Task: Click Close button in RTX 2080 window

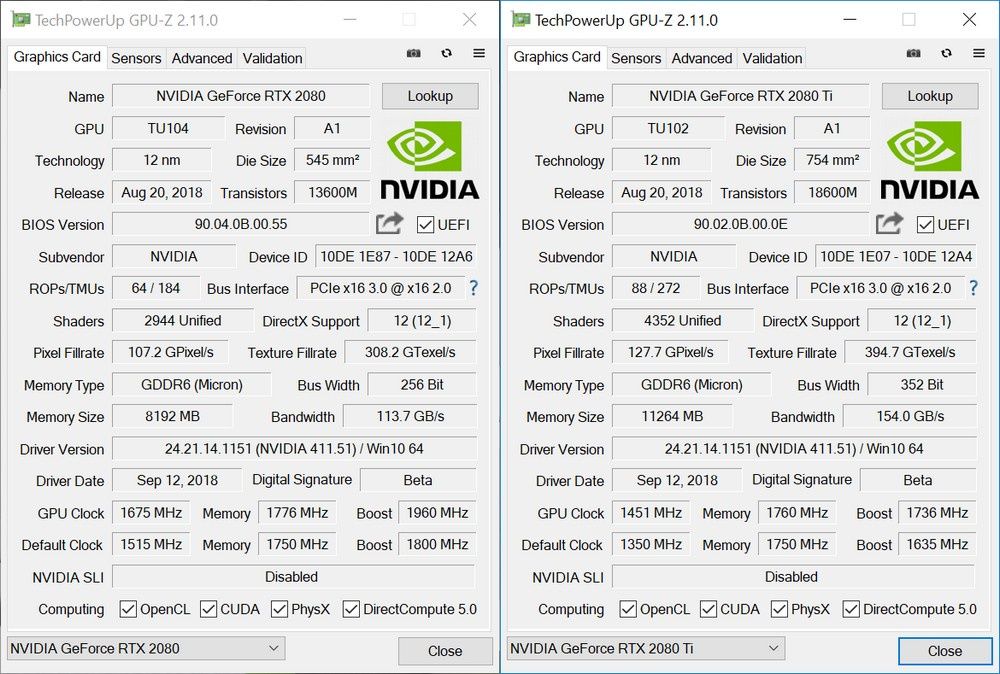Action: (445, 651)
